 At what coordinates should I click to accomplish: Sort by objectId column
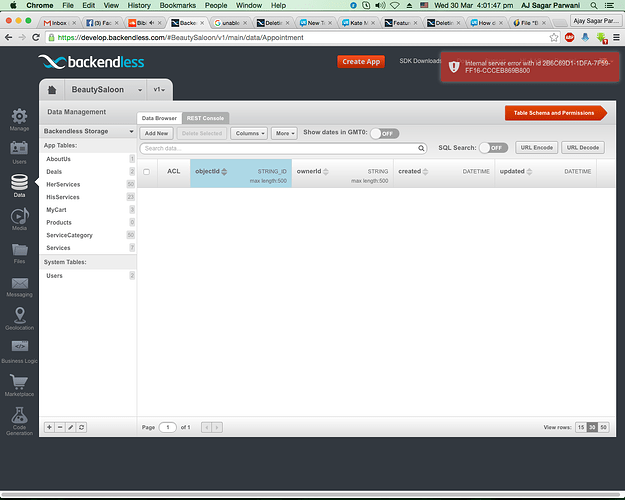pos(224,171)
